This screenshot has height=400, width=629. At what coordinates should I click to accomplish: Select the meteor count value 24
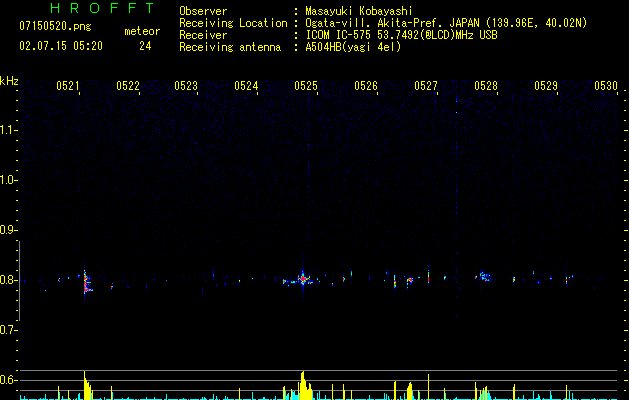click(x=145, y=46)
